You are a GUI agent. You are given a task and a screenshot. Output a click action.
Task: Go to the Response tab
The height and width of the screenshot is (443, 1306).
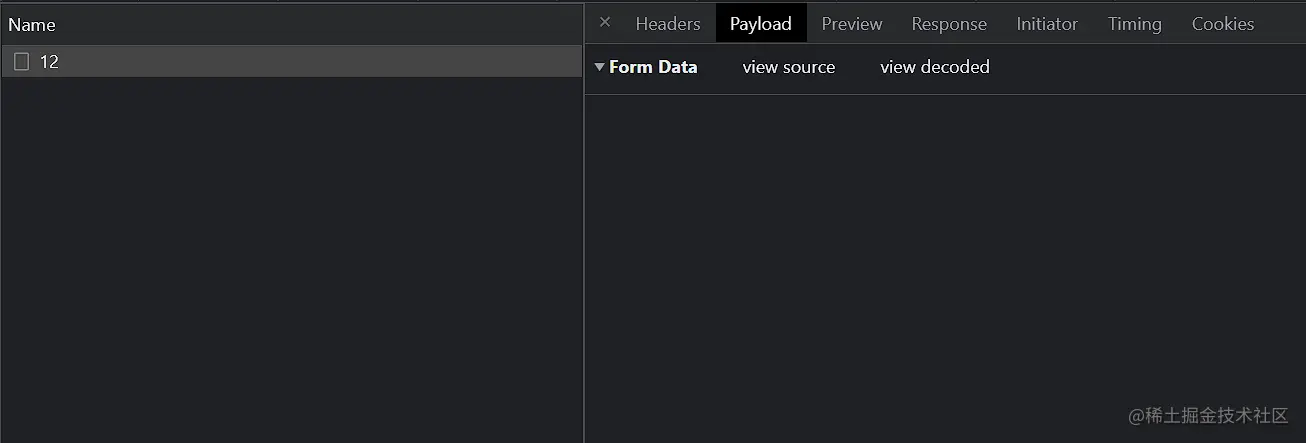(x=948, y=24)
